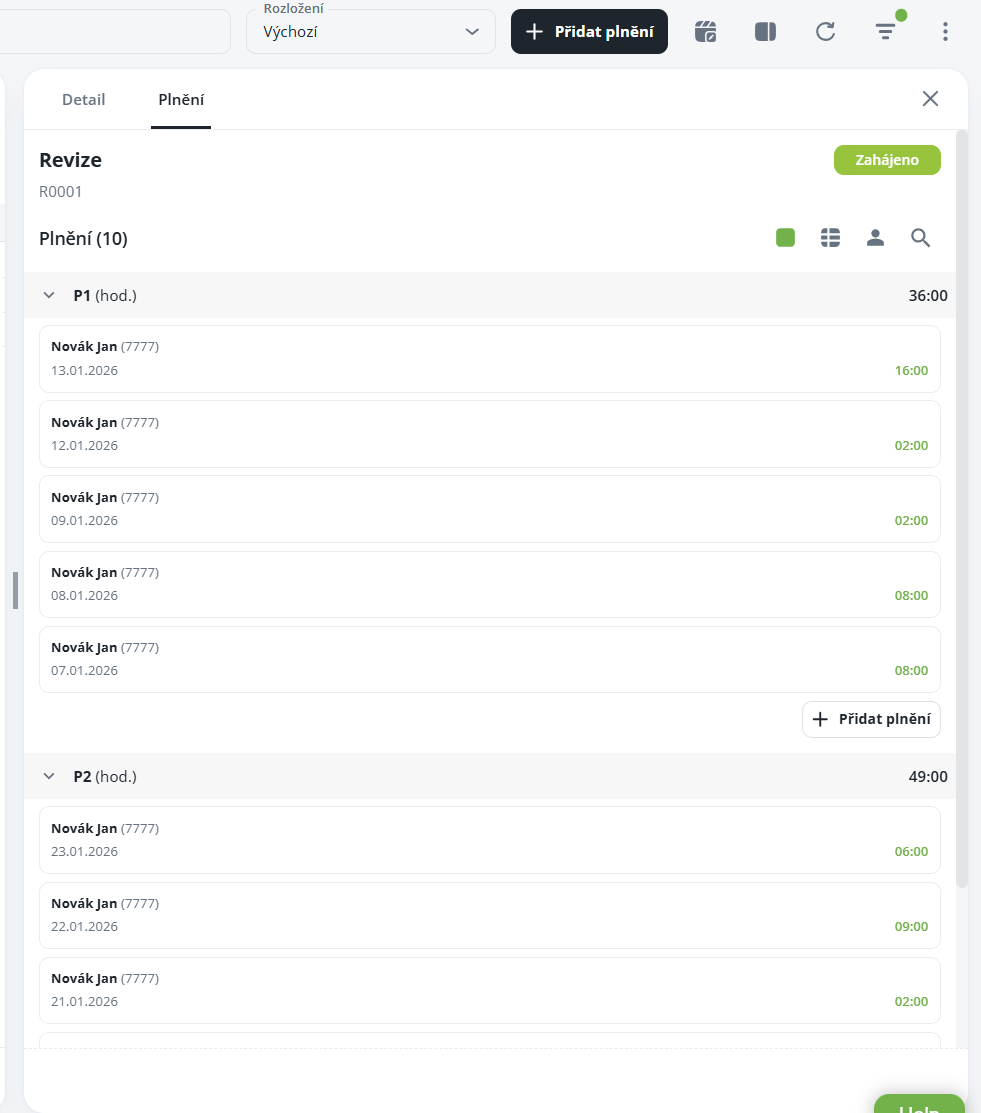Click the green square color swatch
This screenshot has width=981, height=1113.
point(785,238)
